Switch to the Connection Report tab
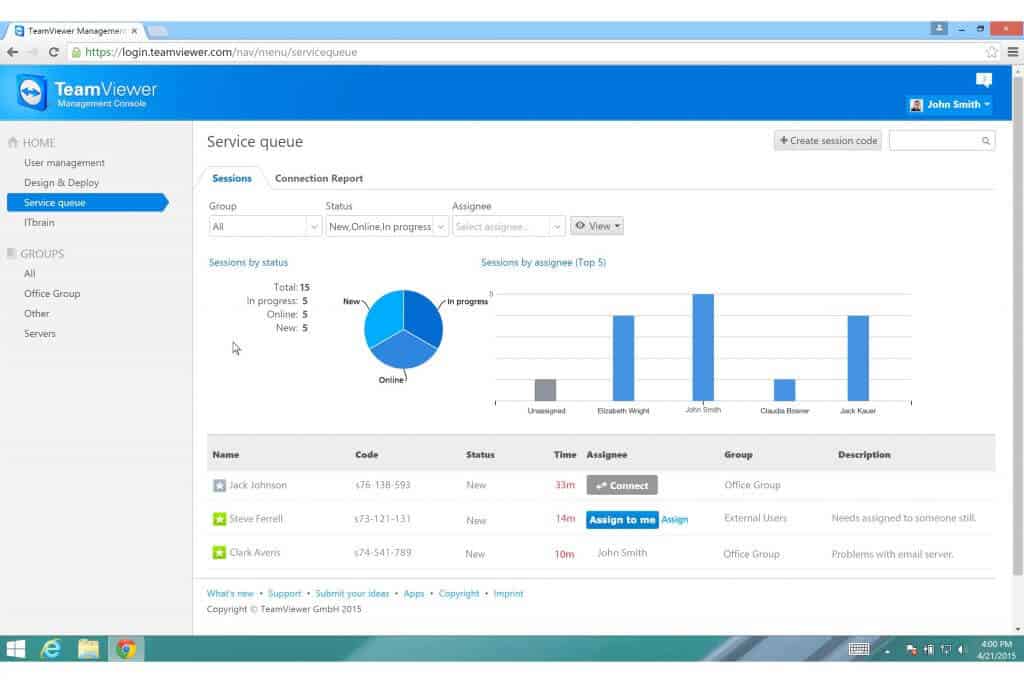This screenshot has width=1024, height=683. point(319,178)
